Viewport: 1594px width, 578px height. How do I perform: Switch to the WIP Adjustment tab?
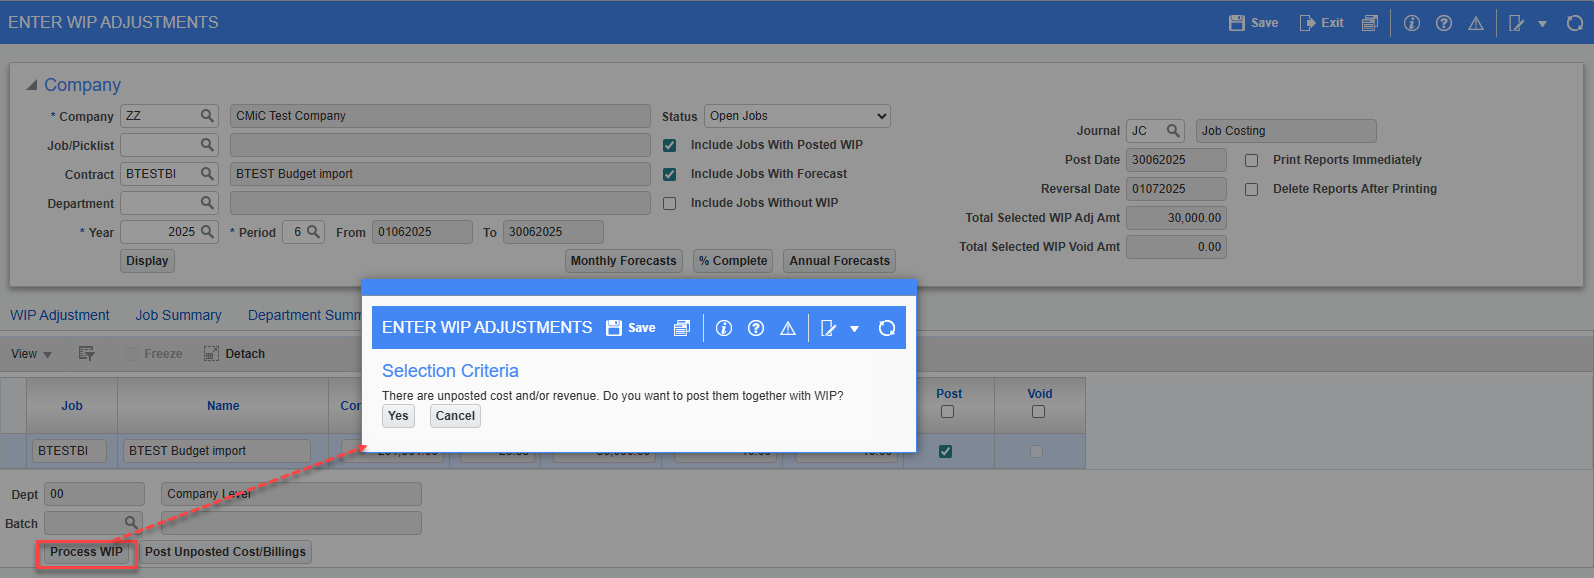point(60,315)
